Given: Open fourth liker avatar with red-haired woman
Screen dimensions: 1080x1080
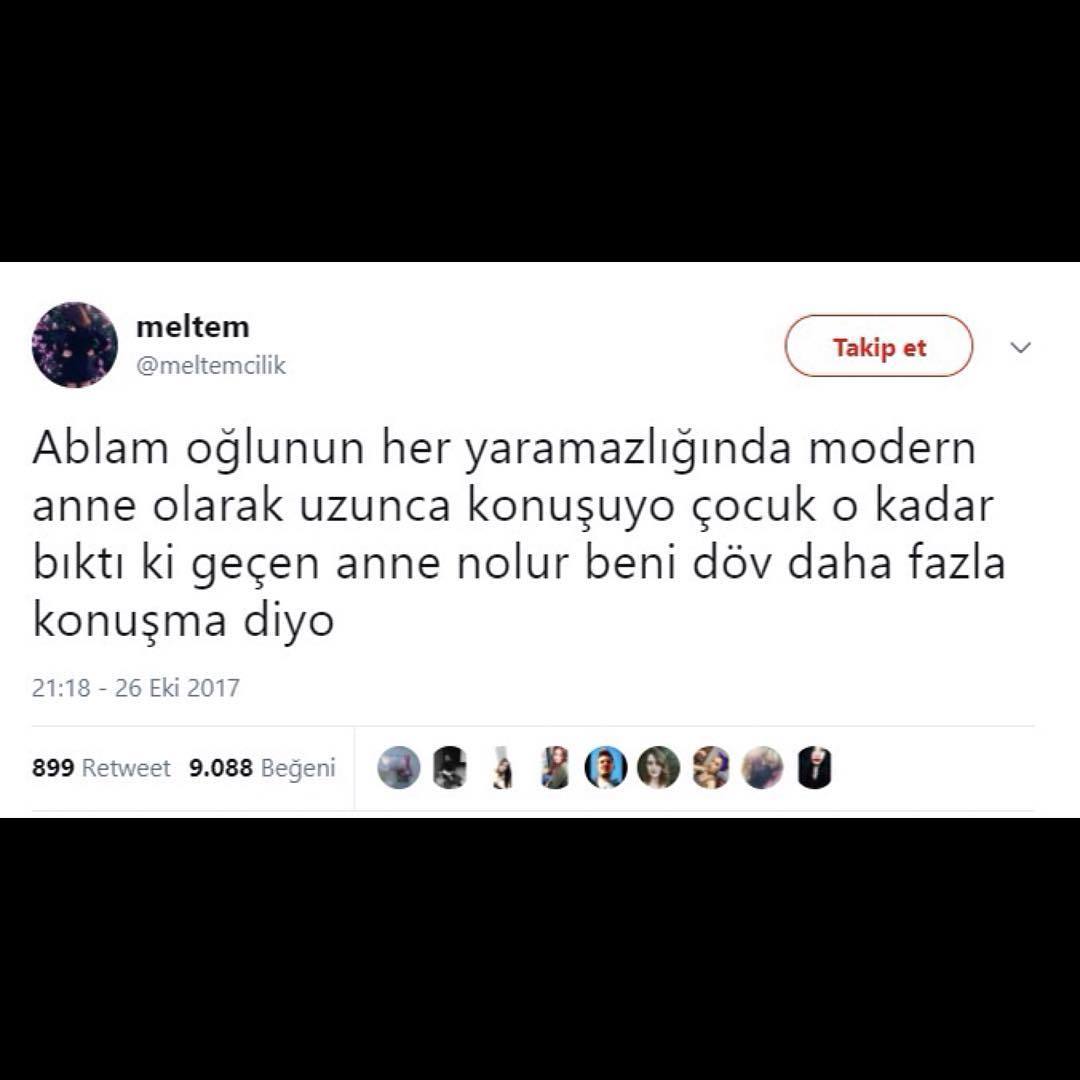Looking at the screenshot, I should coord(554,767).
